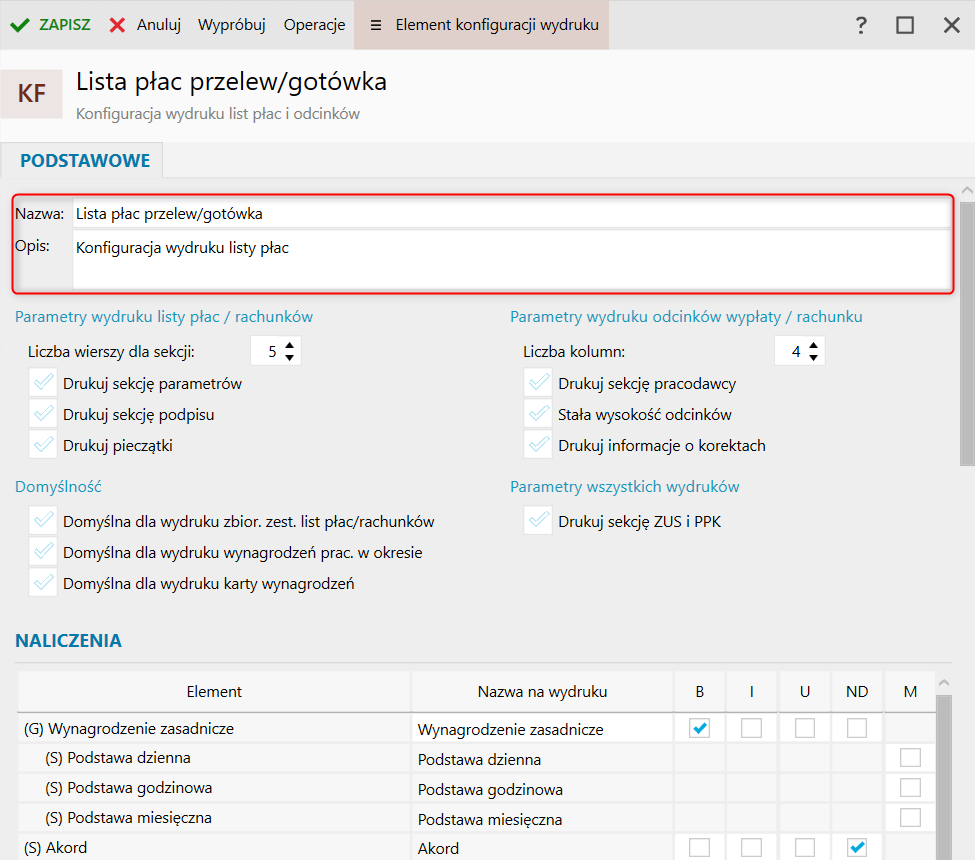
Task: Check U column for Akord
Action: (x=805, y=848)
